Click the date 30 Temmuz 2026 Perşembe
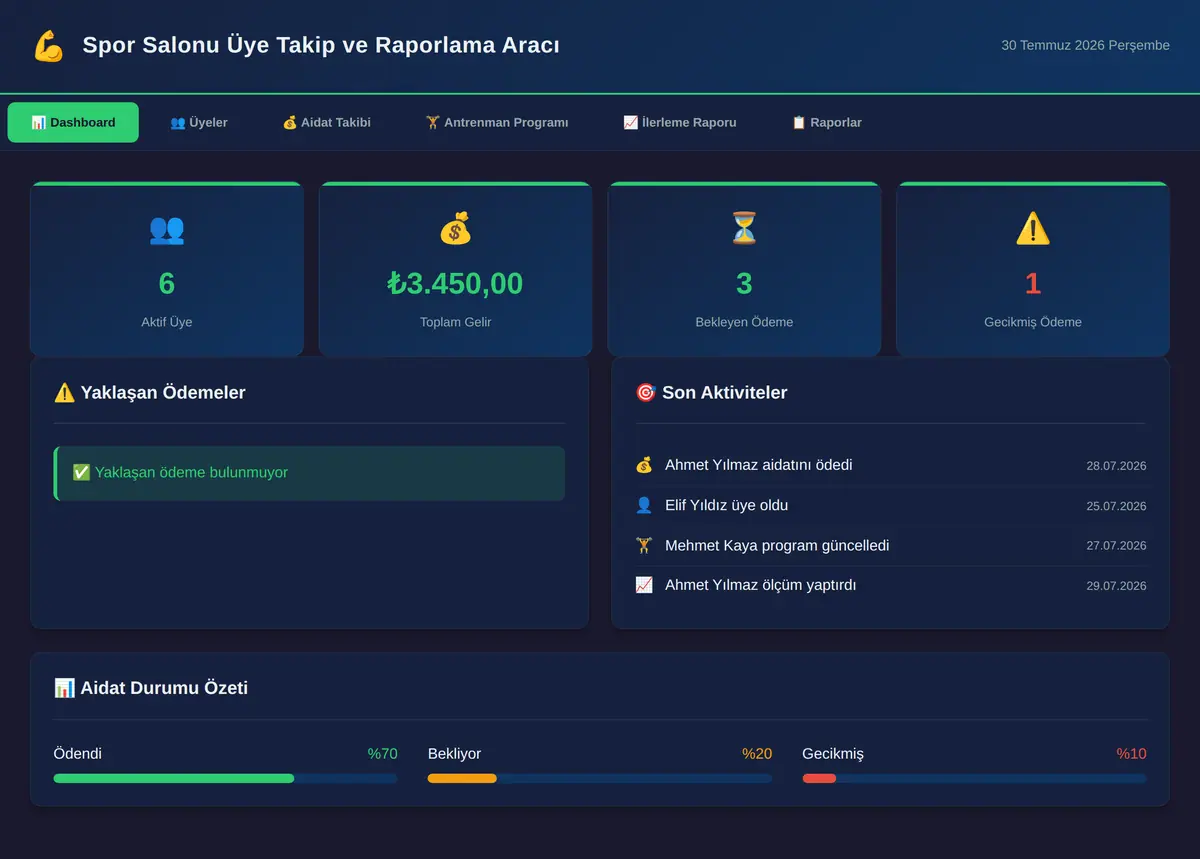This screenshot has height=859, width=1200. point(1085,45)
